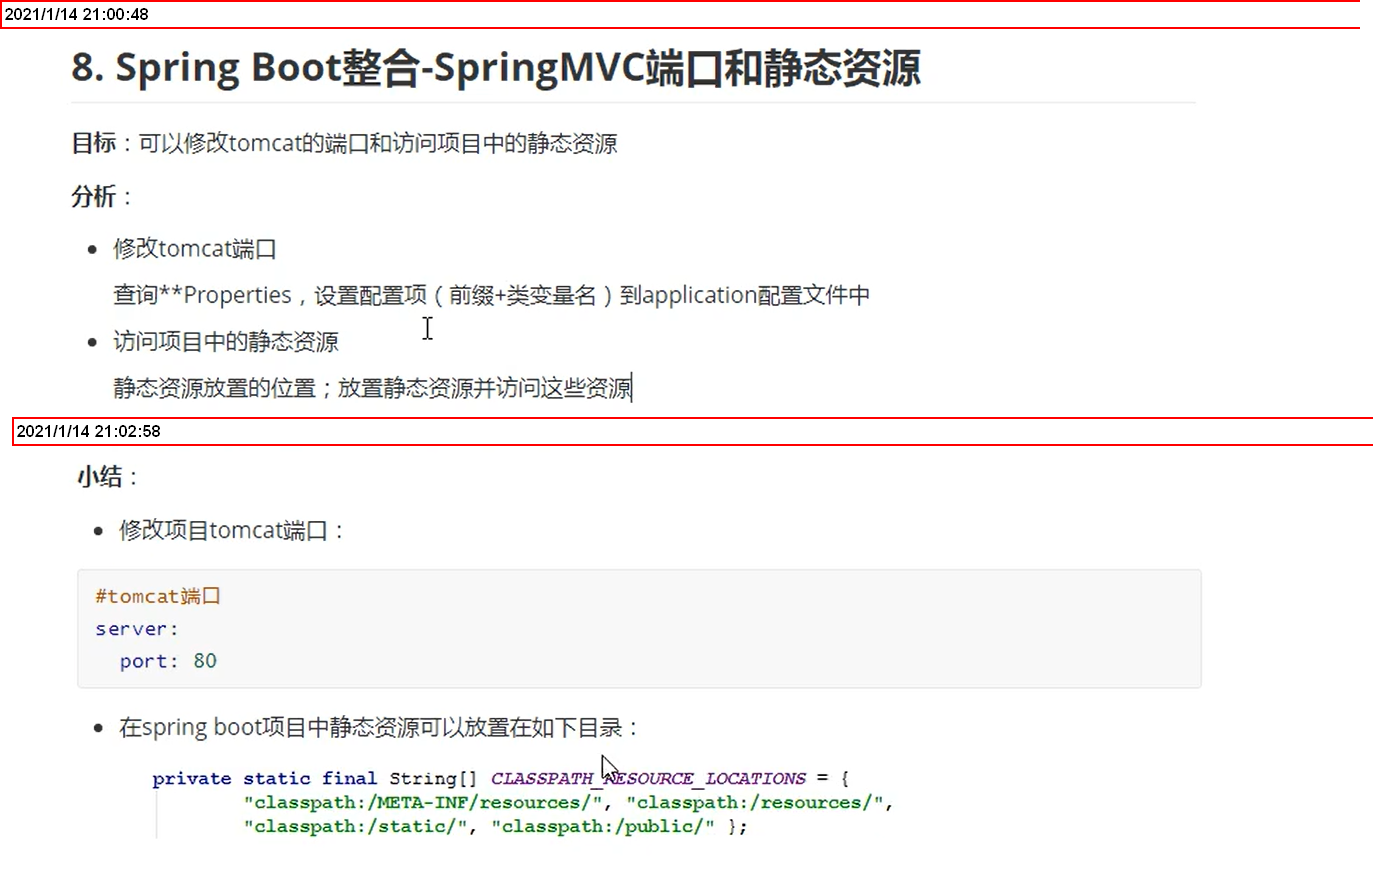Click the line '静态资源放置的位置；放置静态资源并访问这些资源'
This screenshot has width=1373, height=889.
[x=372, y=388]
